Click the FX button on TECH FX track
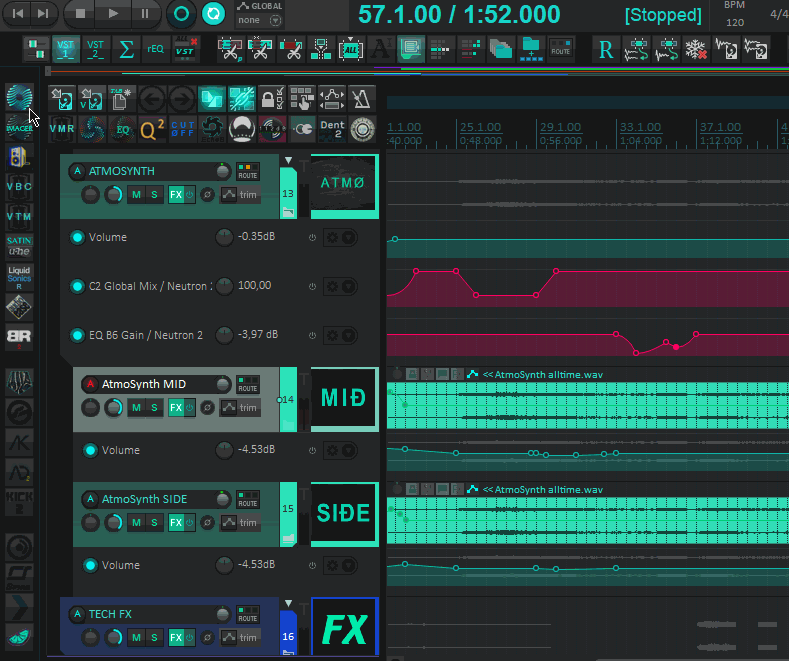Screen dimensions: 789x661 tap(176, 637)
